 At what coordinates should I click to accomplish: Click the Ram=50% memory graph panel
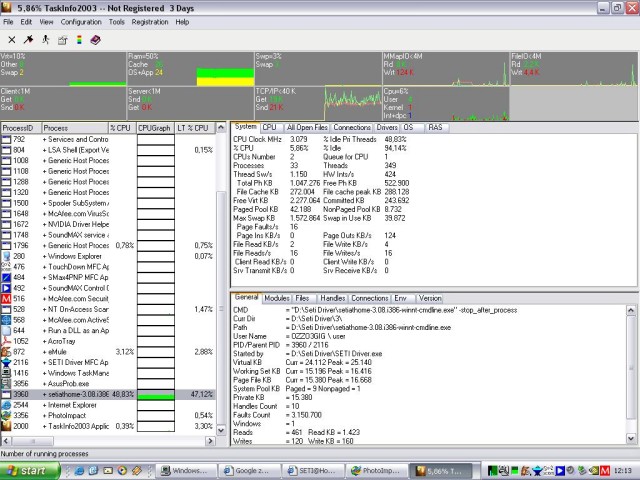(191, 69)
